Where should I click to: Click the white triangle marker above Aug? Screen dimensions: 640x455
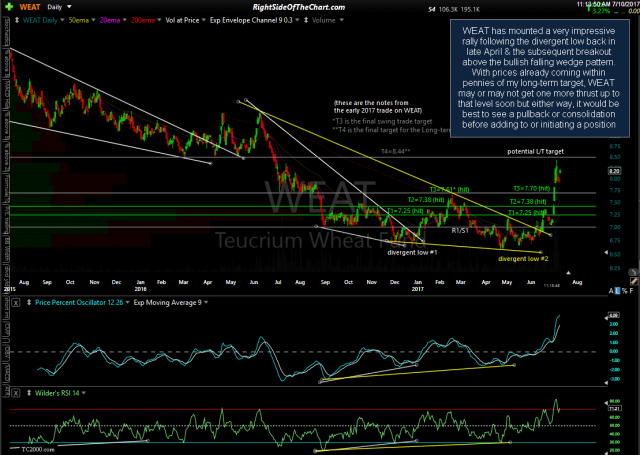tap(568, 273)
